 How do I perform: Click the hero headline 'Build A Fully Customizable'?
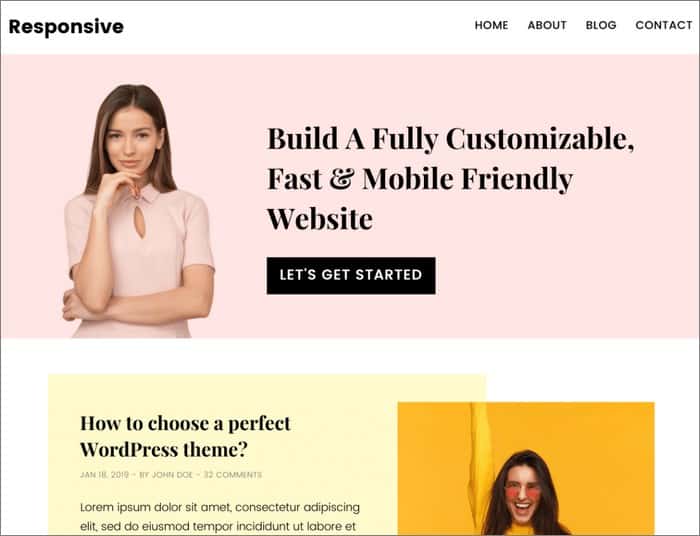pyautogui.click(x=450, y=139)
